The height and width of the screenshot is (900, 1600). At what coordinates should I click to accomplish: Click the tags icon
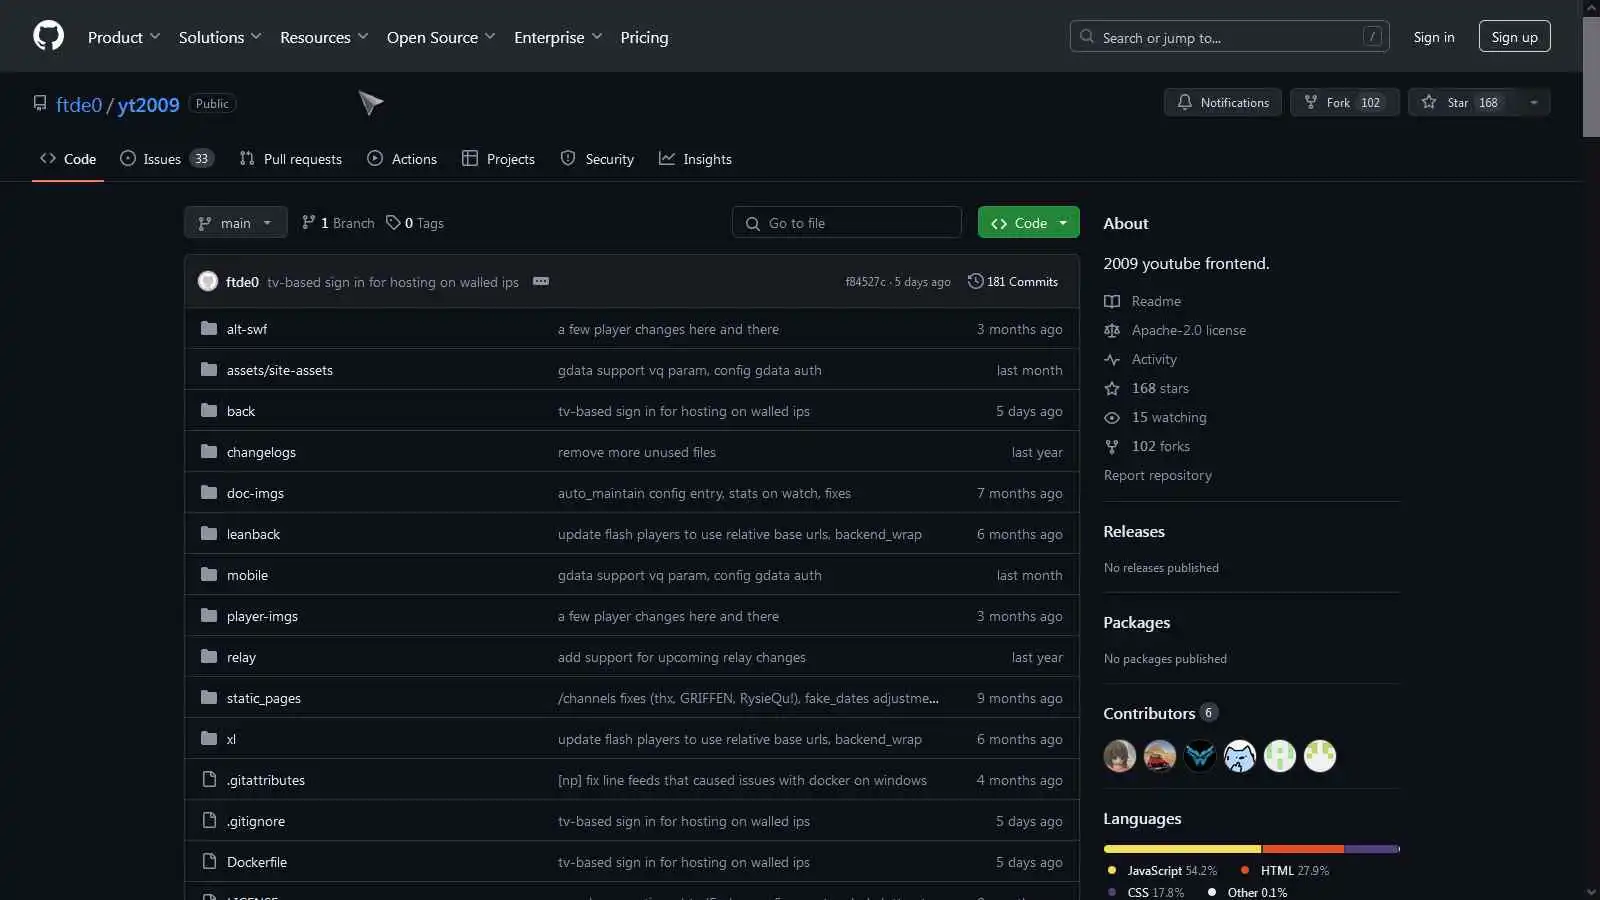(393, 223)
